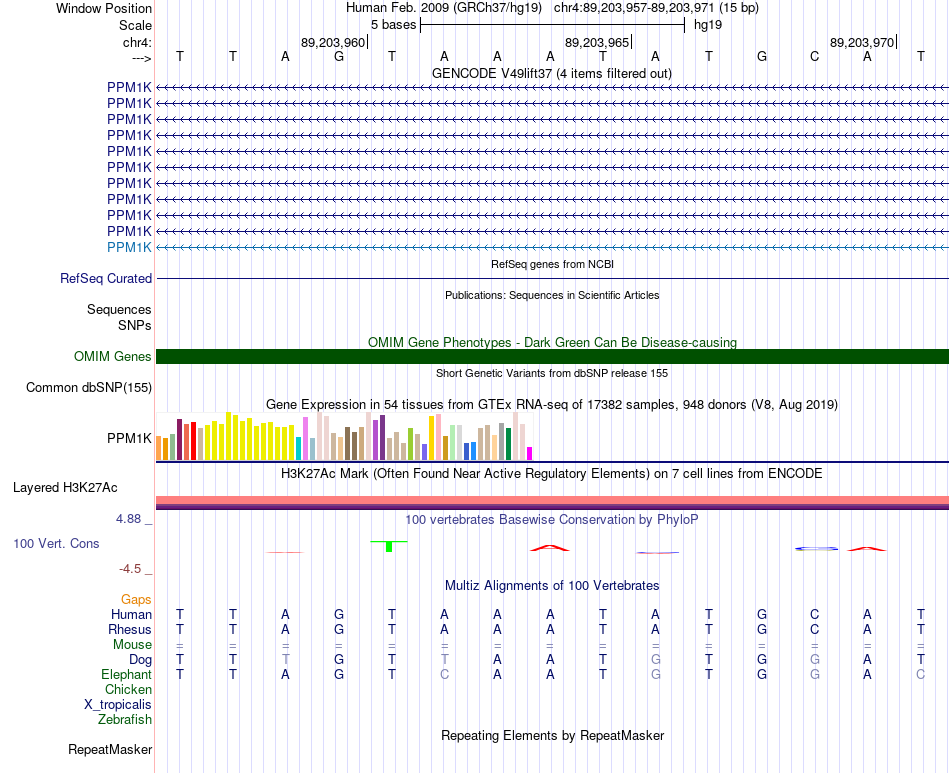
Task: Click the Layered H3K27Ac track label
Action: point(65,488)
